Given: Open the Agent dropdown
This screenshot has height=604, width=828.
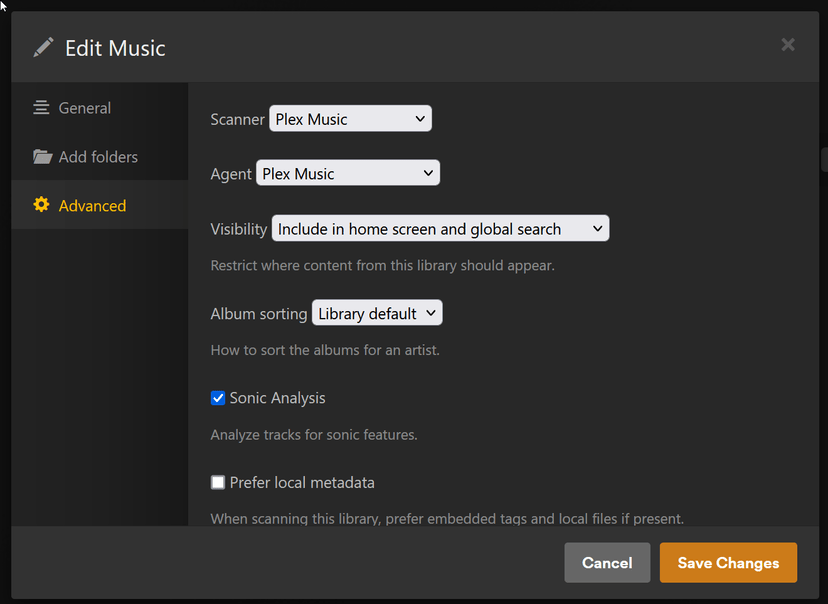Looking at the screenshot, I should (x=348, y=174).
